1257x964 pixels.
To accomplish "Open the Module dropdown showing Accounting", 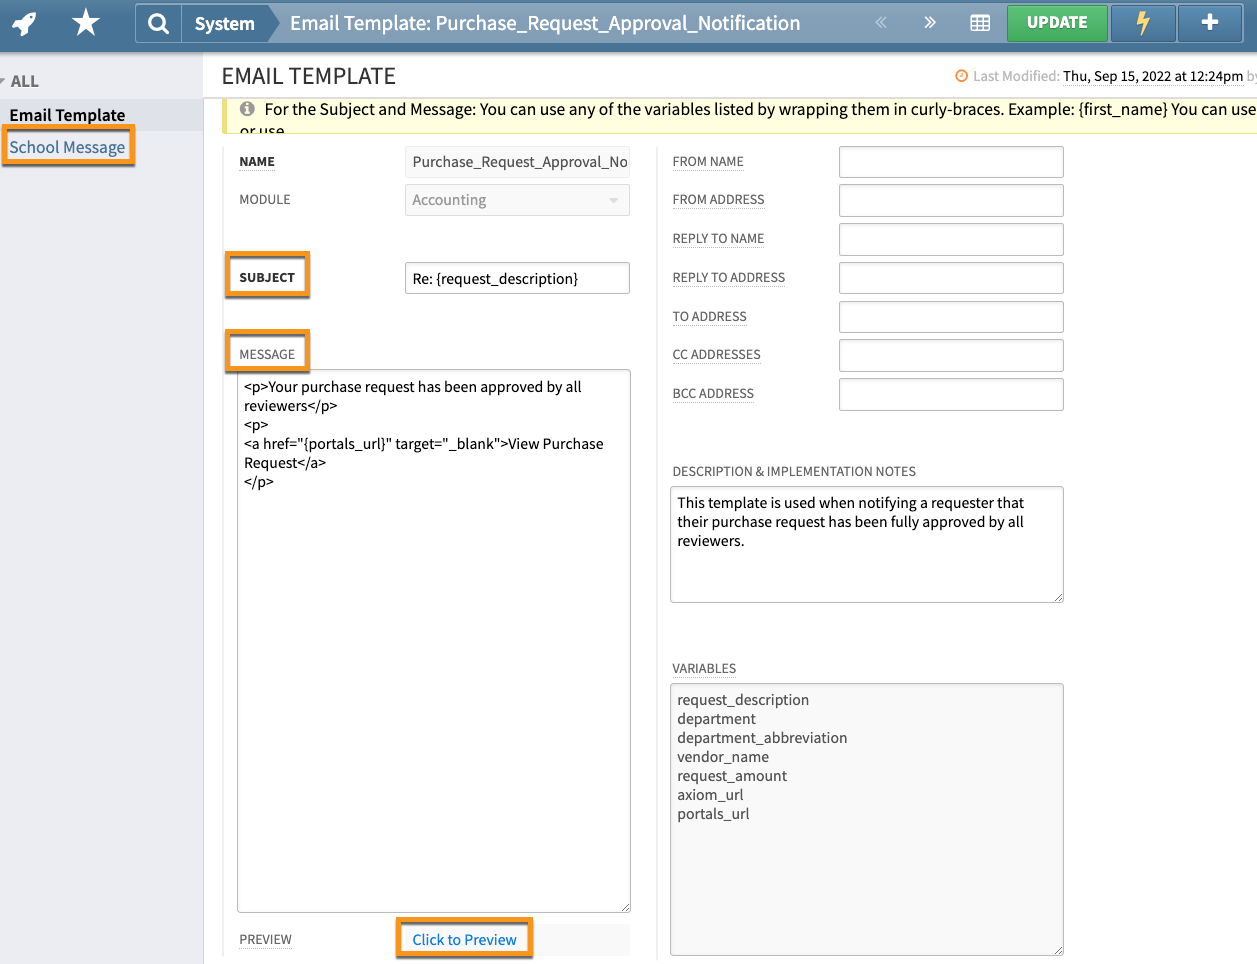I will point(516,200).
